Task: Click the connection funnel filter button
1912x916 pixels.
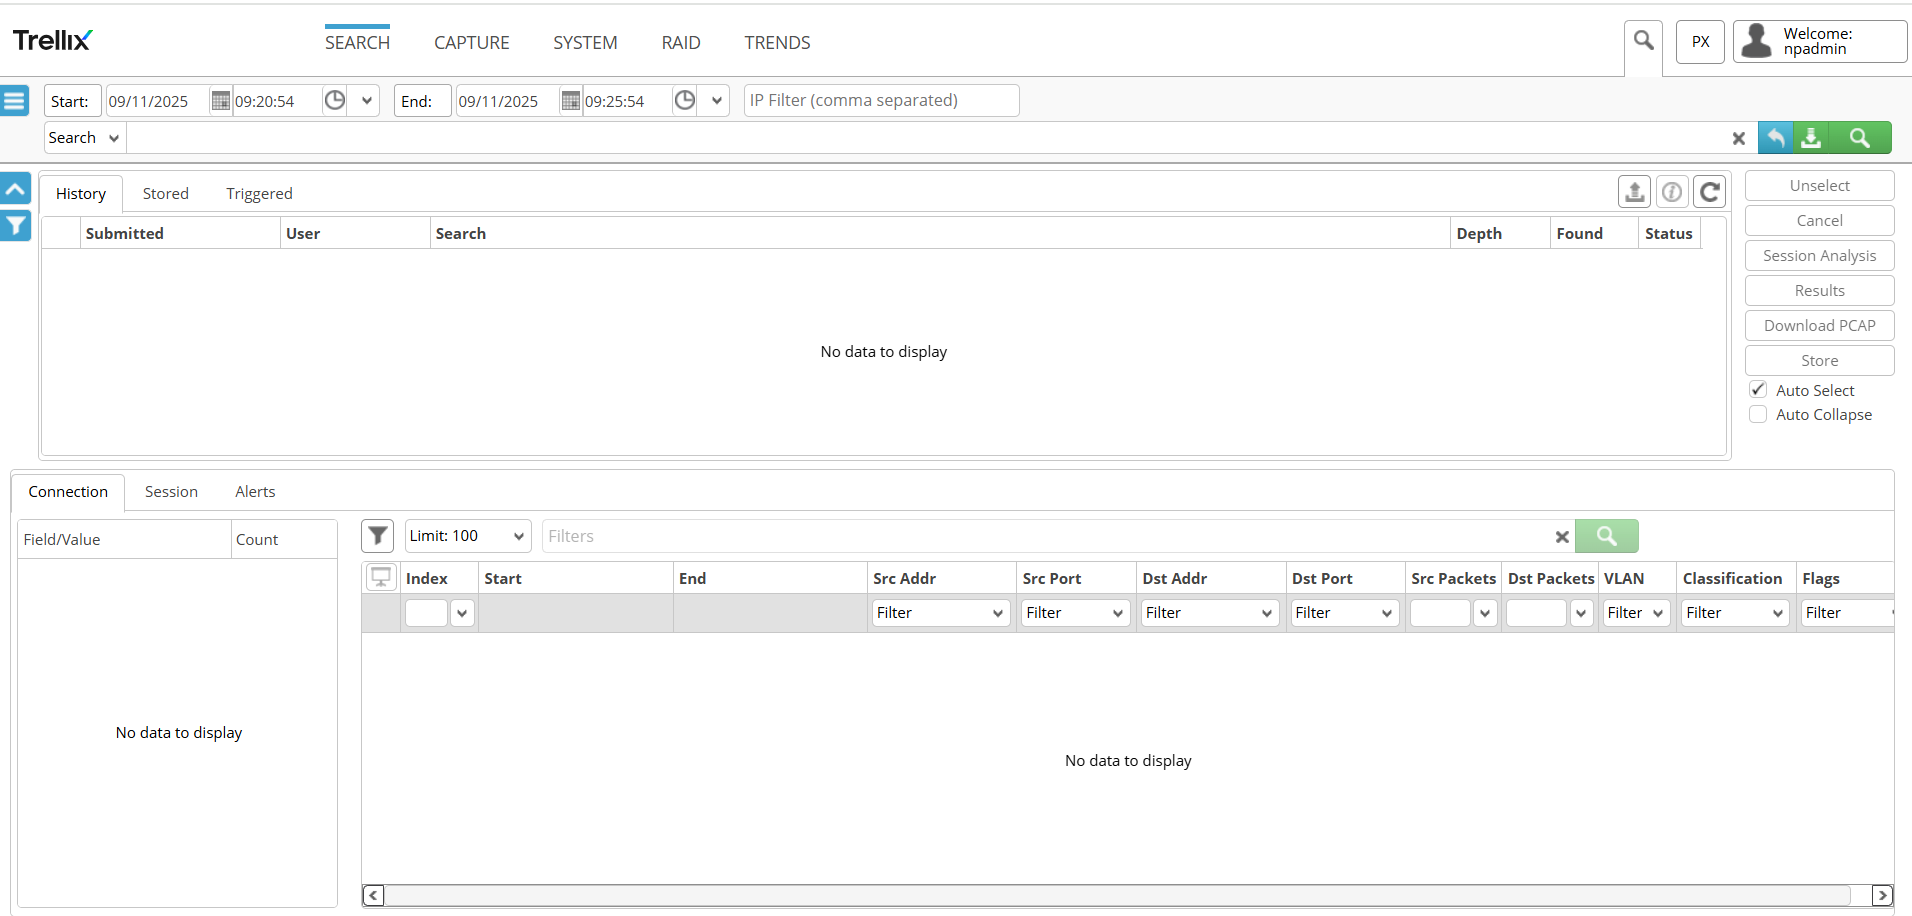Action: (x=377, y=536)
